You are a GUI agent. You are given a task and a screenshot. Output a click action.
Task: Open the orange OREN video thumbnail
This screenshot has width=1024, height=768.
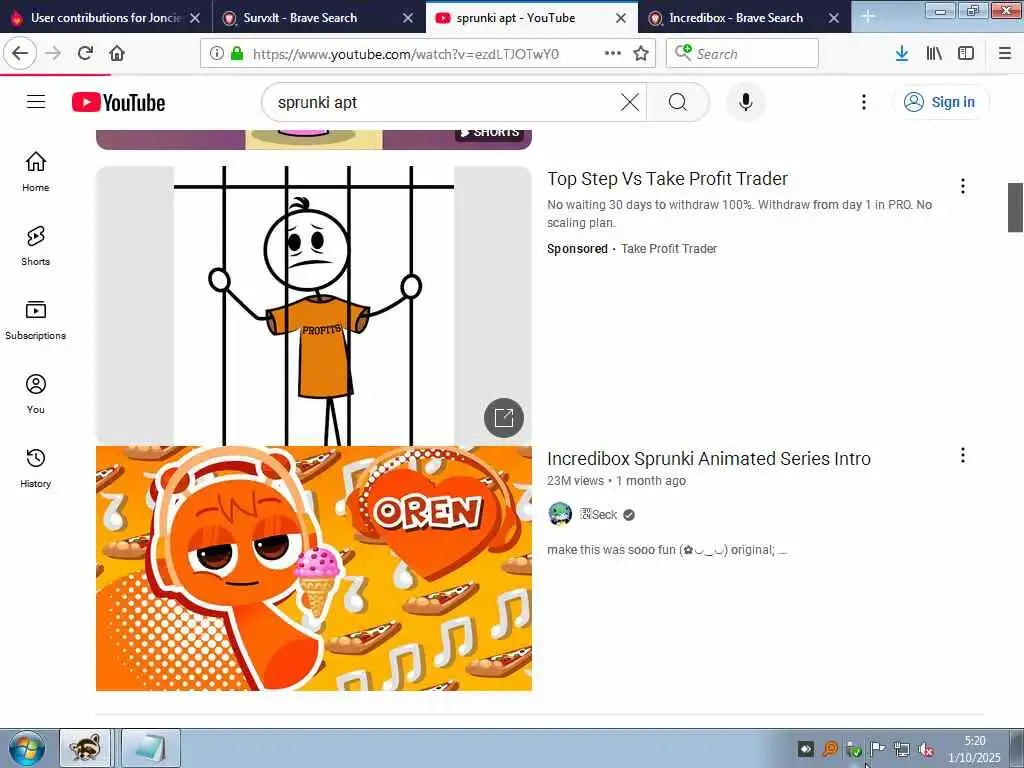click(313, 568)
